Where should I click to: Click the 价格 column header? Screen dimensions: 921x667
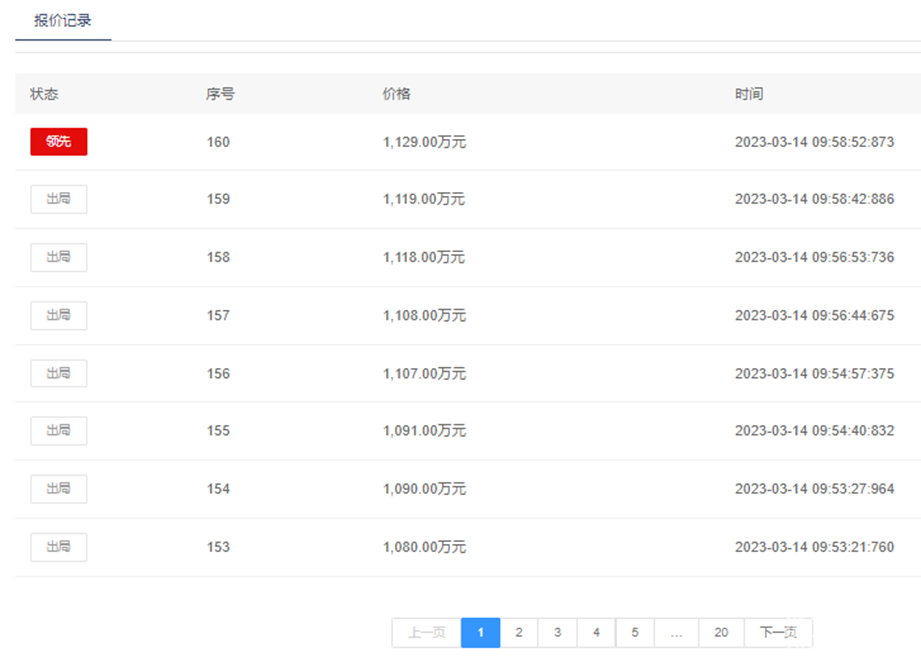(396, 94)
